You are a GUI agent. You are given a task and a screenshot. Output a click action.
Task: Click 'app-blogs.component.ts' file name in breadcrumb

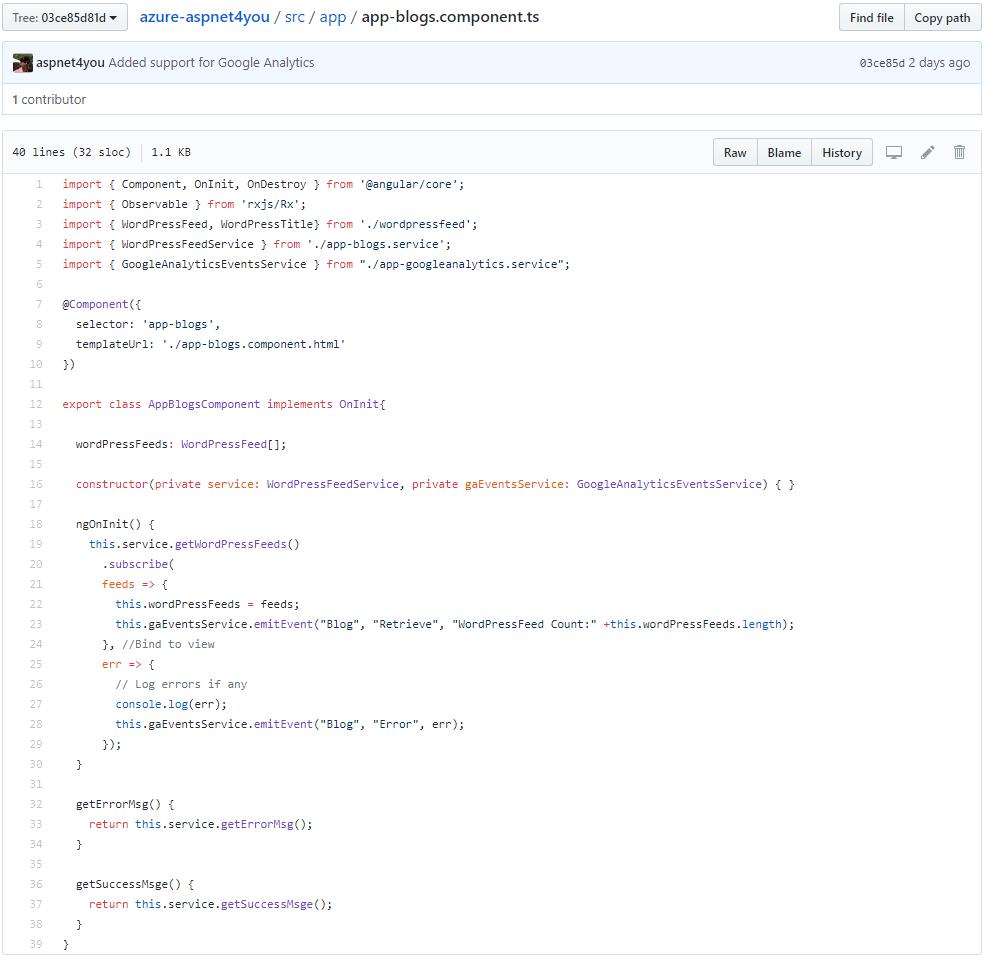(x=450, y=17)
